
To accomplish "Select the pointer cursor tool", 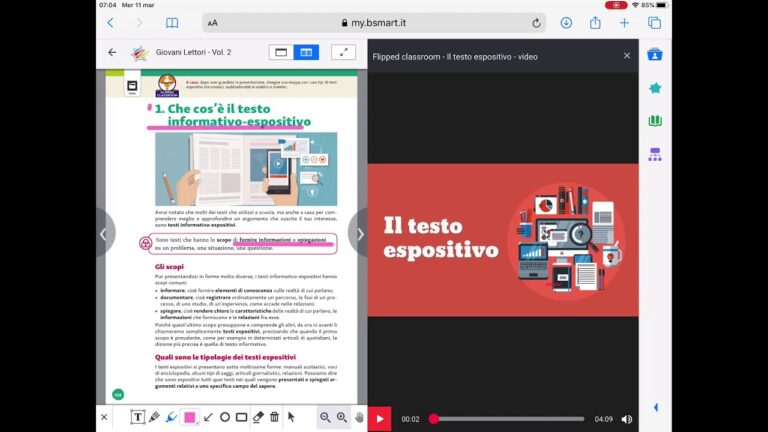I will click(x=291, y=417).
